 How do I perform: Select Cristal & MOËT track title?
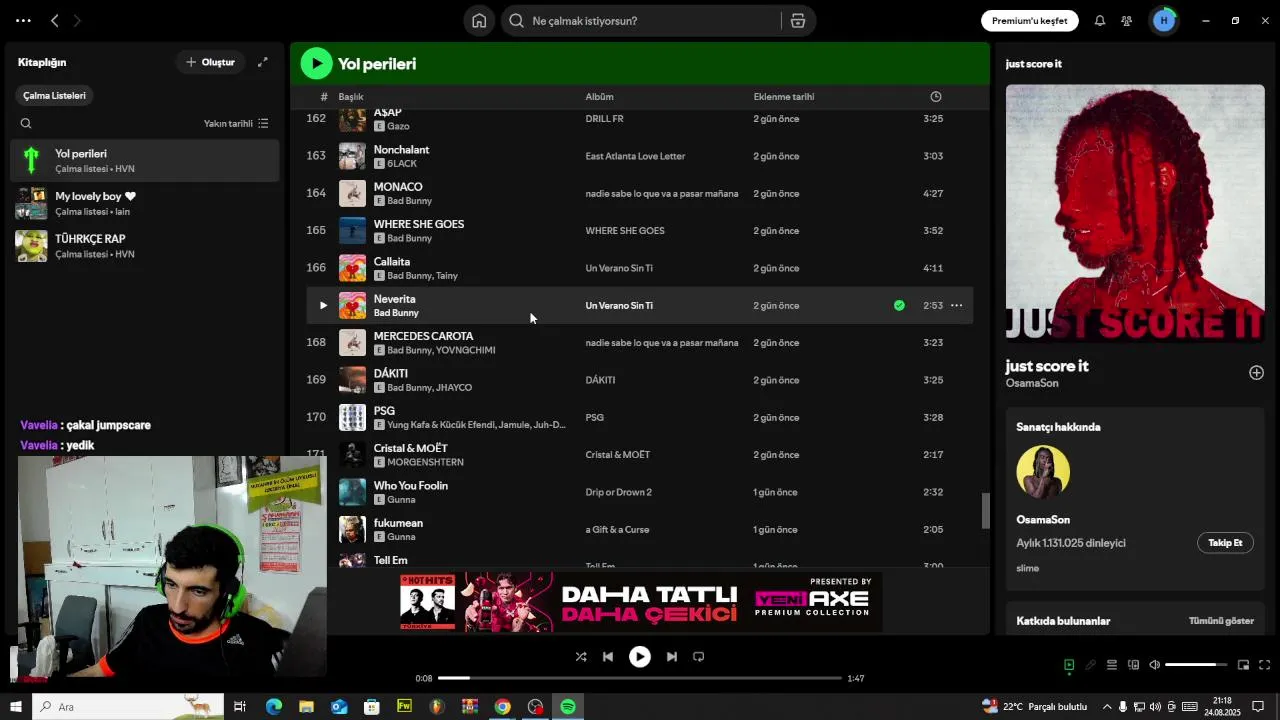(x=411, y=448)
